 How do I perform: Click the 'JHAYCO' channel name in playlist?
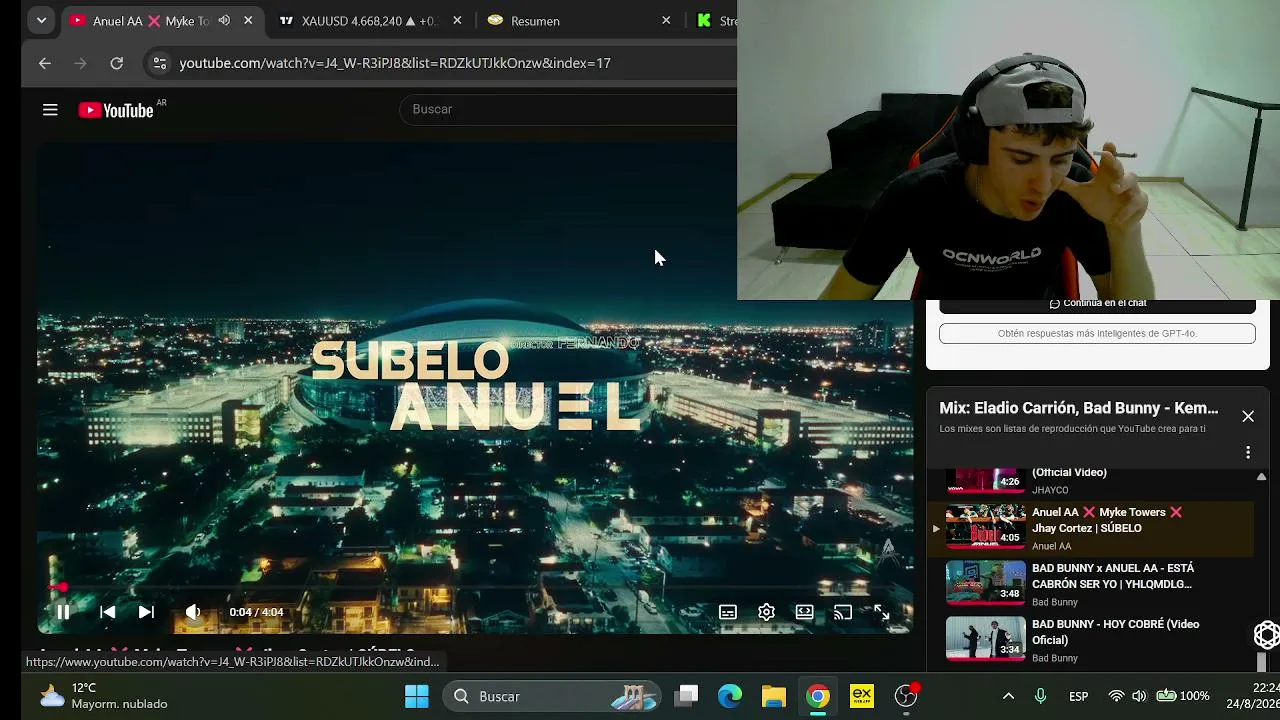click(1050, 490)
